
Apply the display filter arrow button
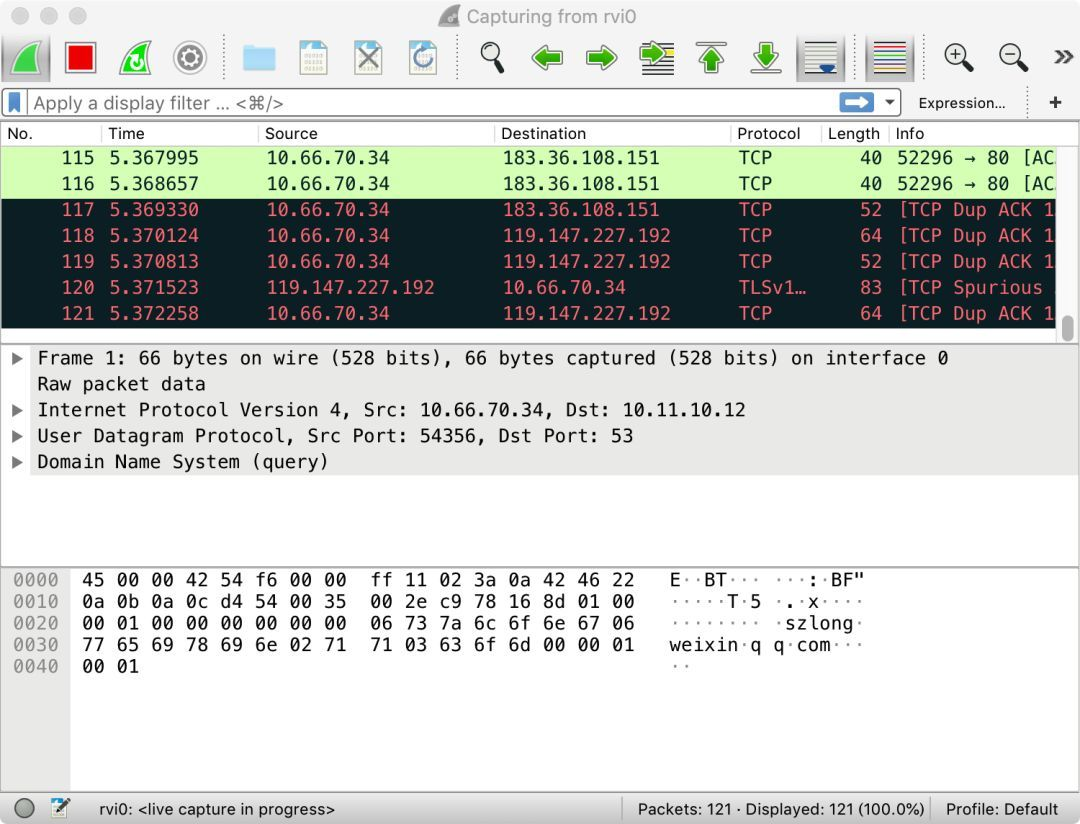[x=857, y=103]
